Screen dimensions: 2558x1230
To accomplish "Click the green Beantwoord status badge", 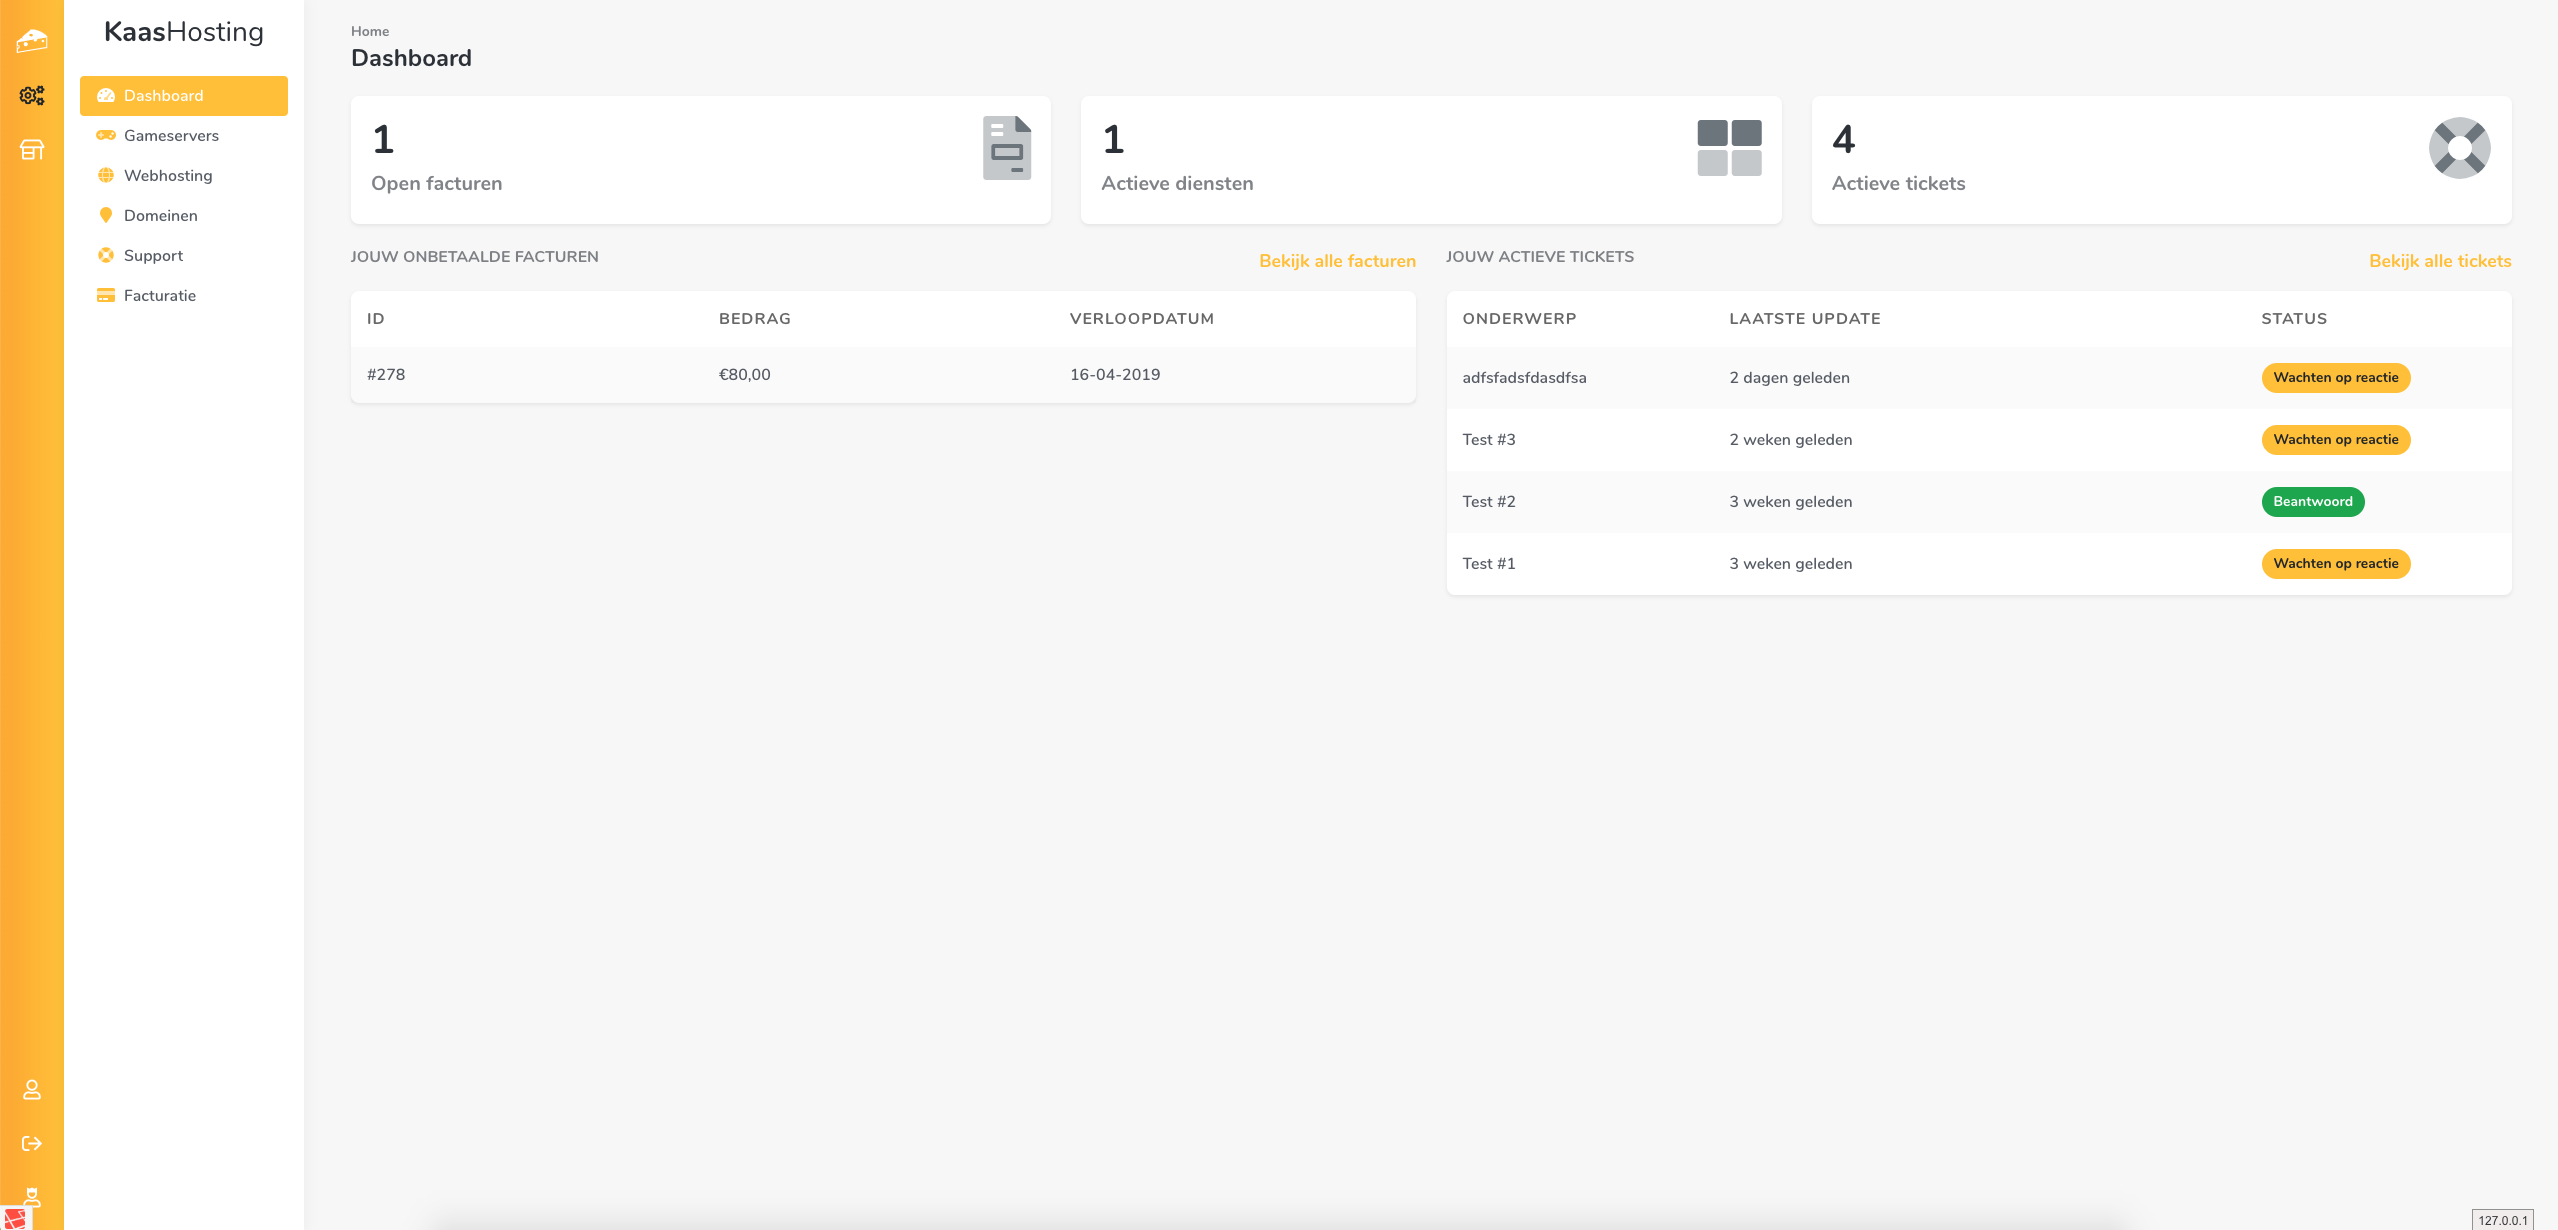I will pos(2312,502).
